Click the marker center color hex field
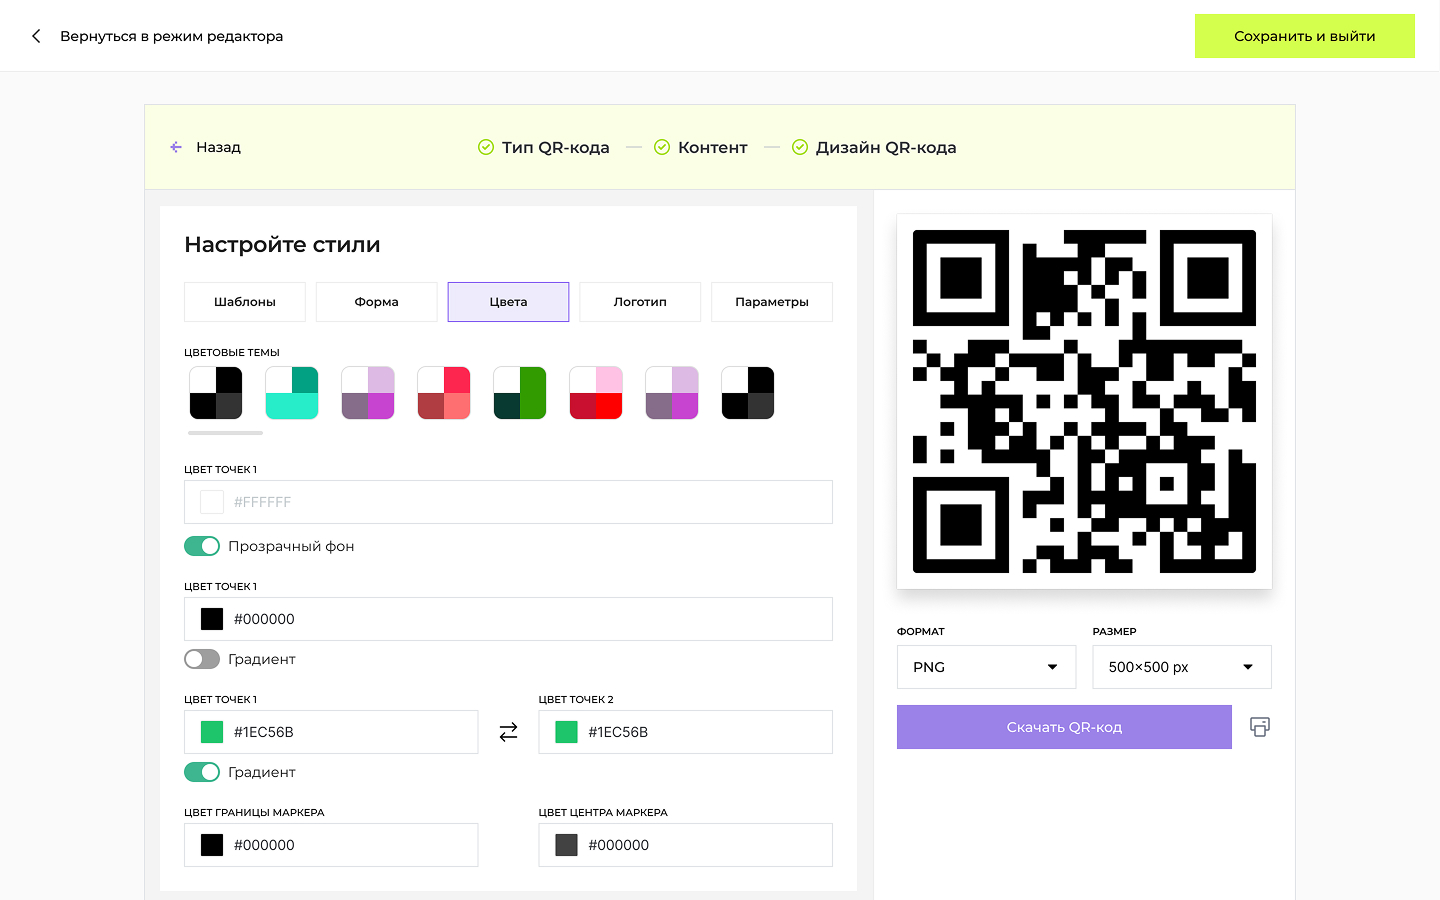1440x900 pixels. pos(700,845)
